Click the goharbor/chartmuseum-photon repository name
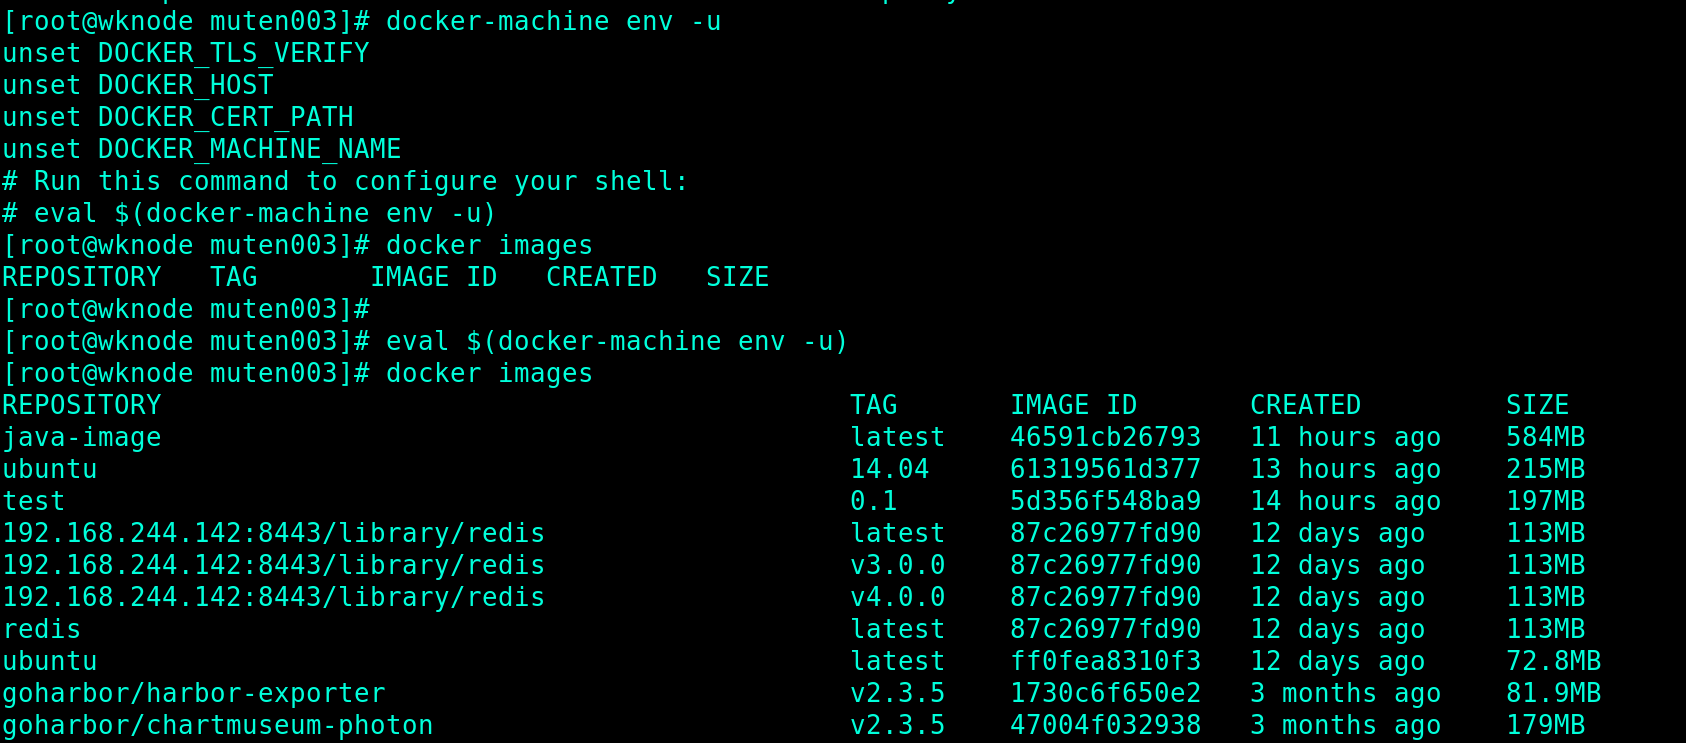This screenshot has width=1686, height=743. pyautogui.click(x=218, y=726)
